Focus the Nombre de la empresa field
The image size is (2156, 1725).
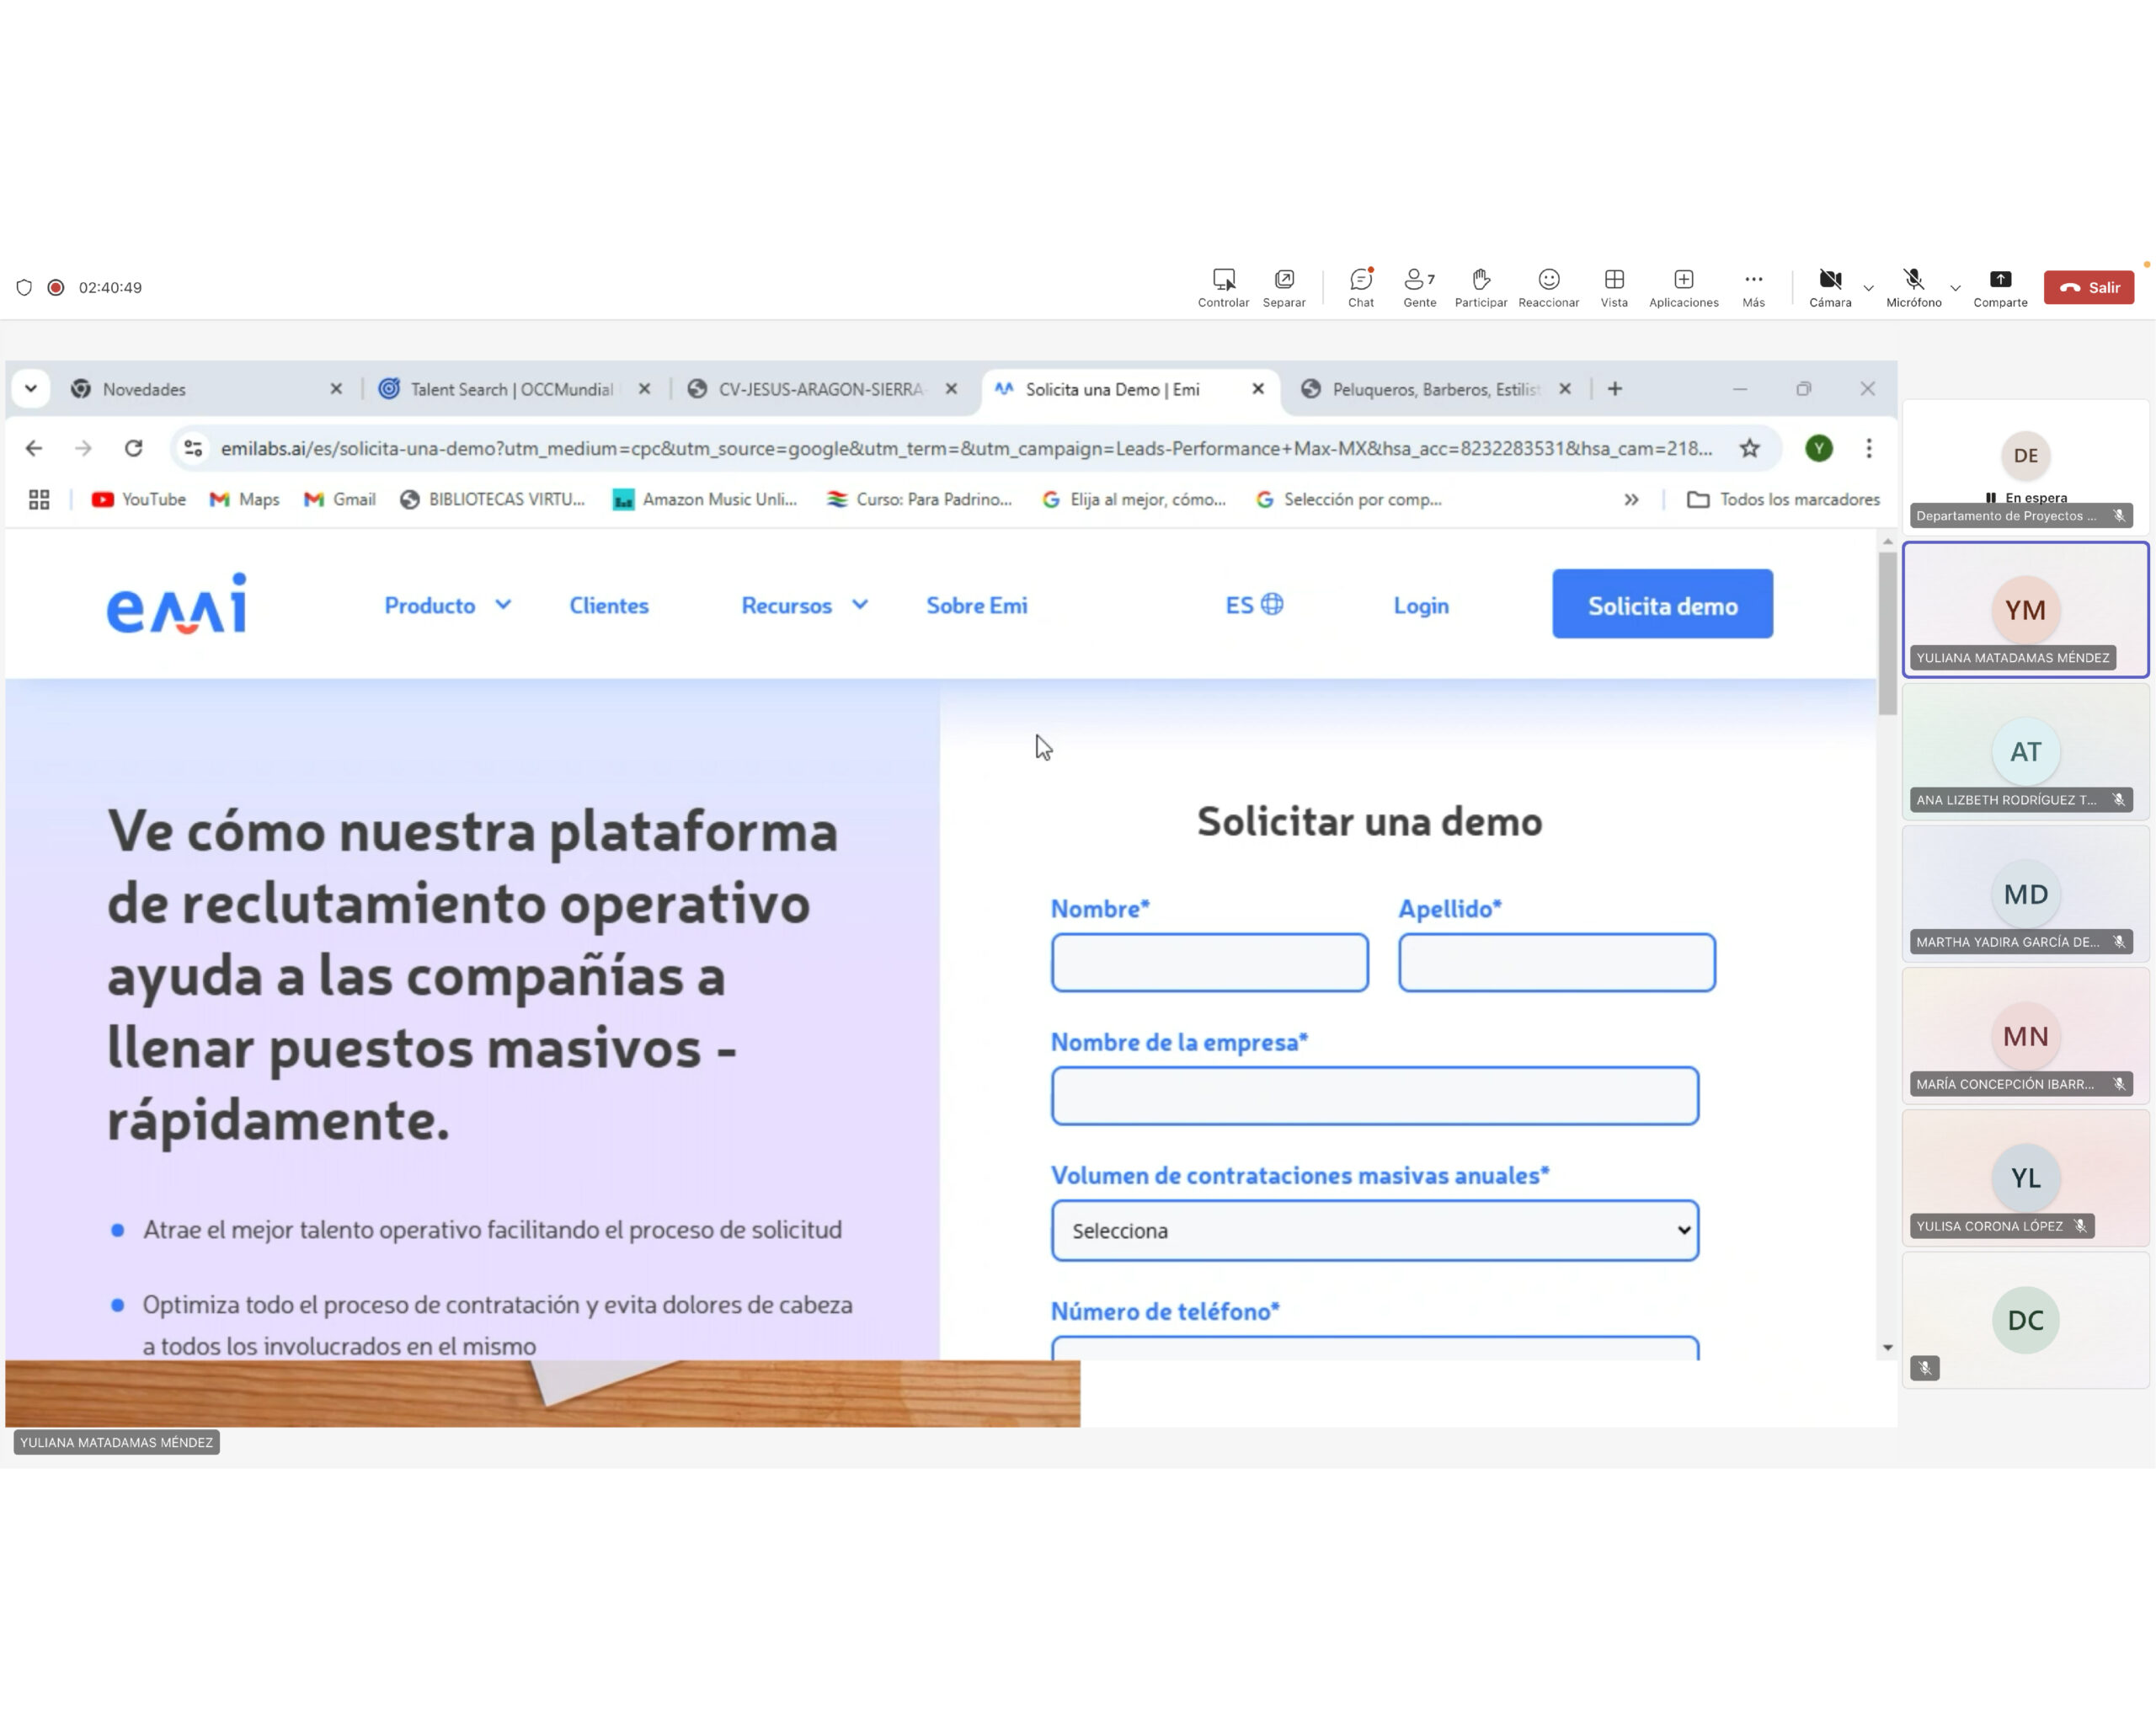coord(1374,1095)
